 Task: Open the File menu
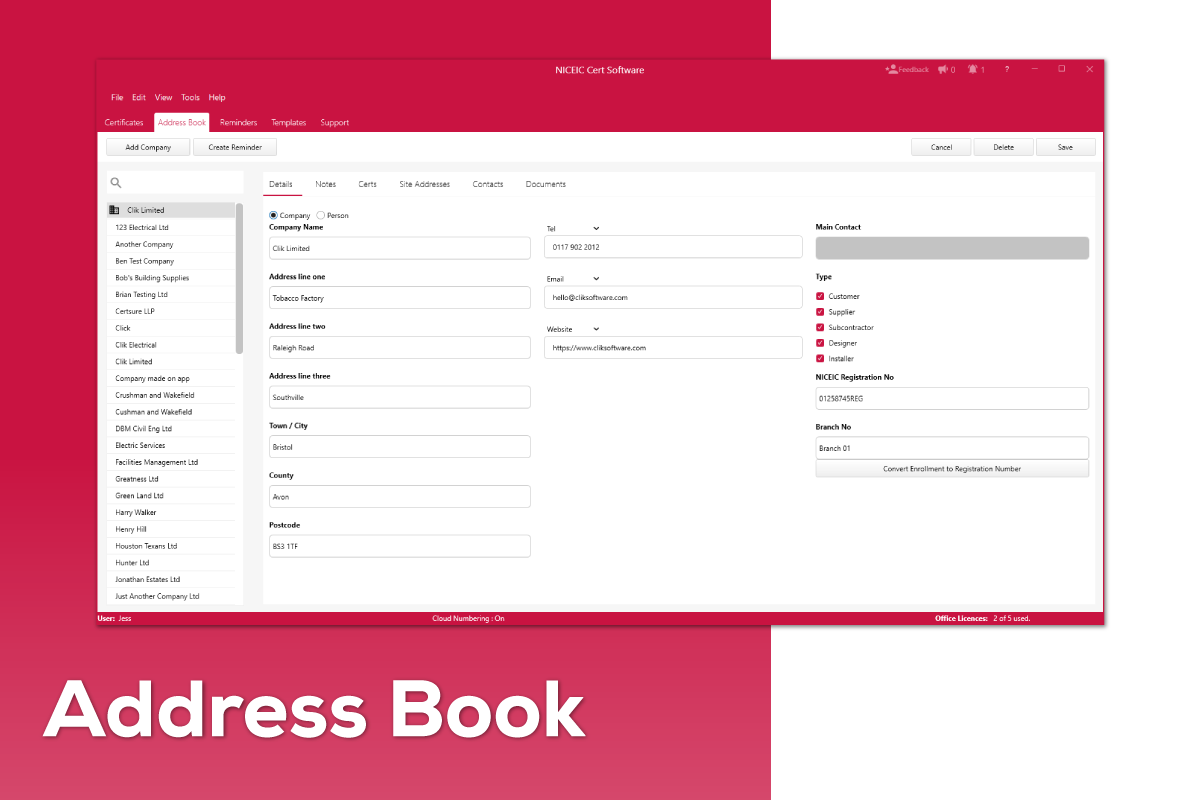(117, 98)
